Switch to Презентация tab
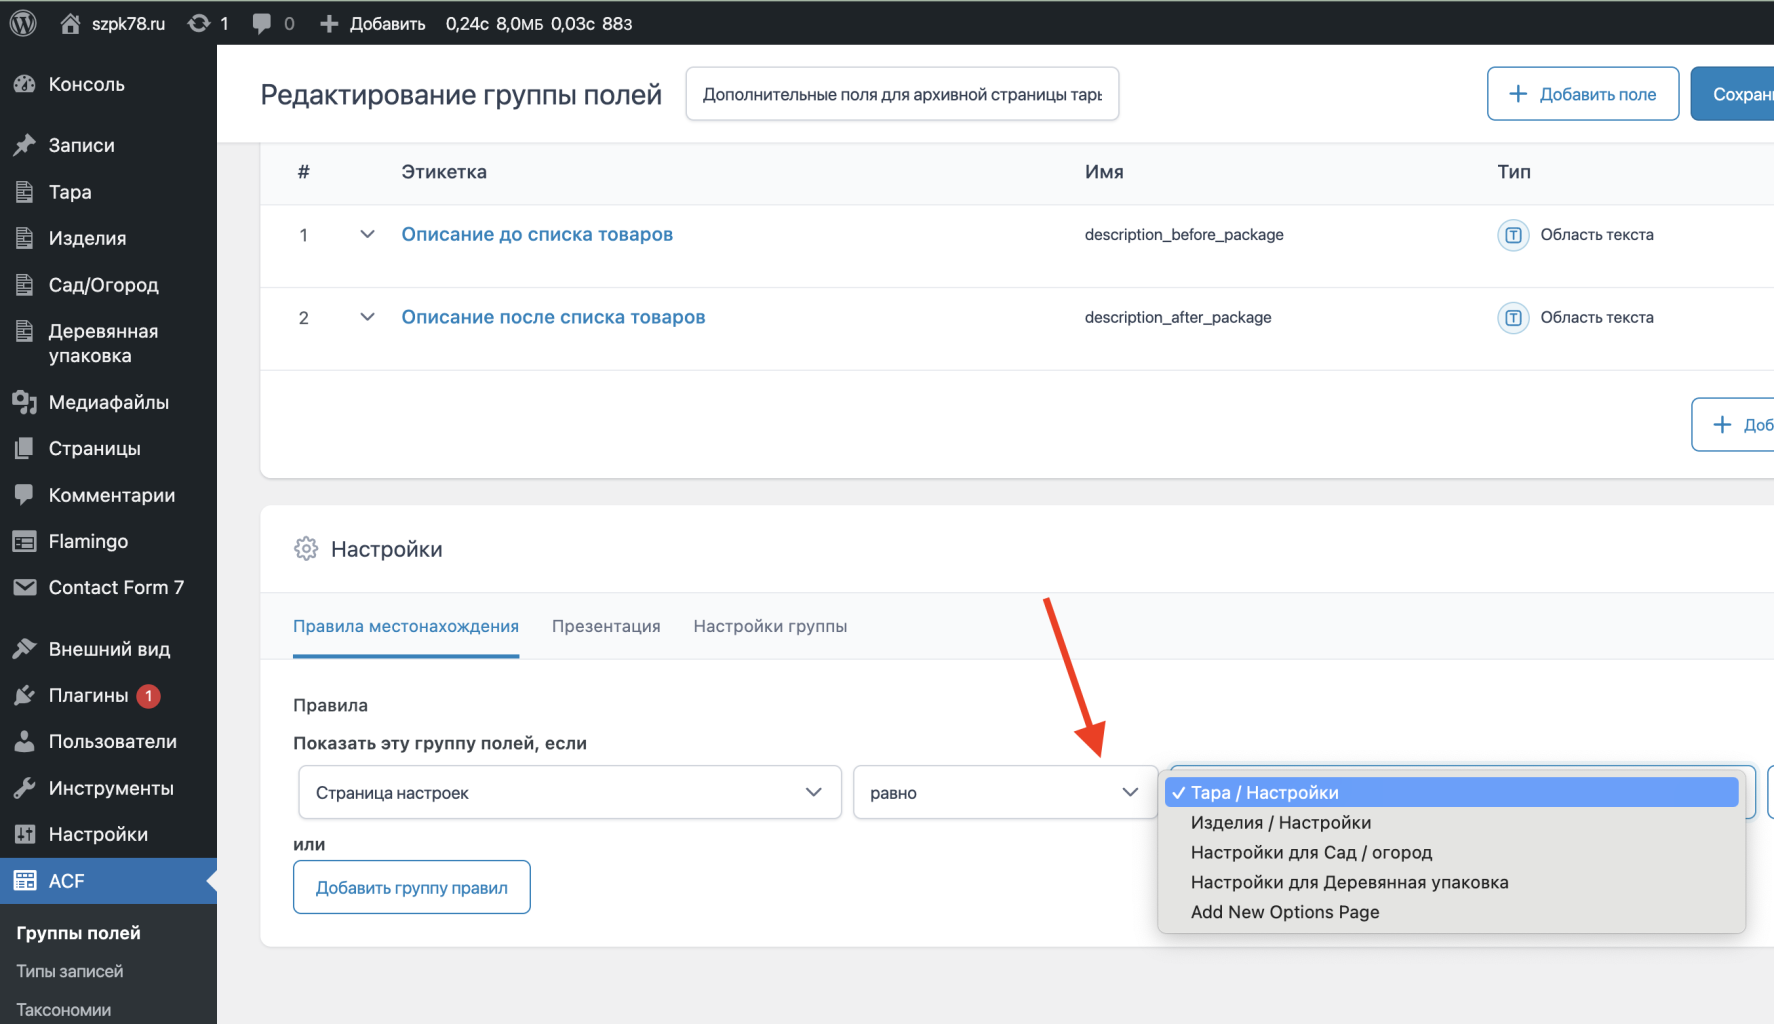Screen dimensions: 1774x1024 pyautogui.click(x=606, y=626)
